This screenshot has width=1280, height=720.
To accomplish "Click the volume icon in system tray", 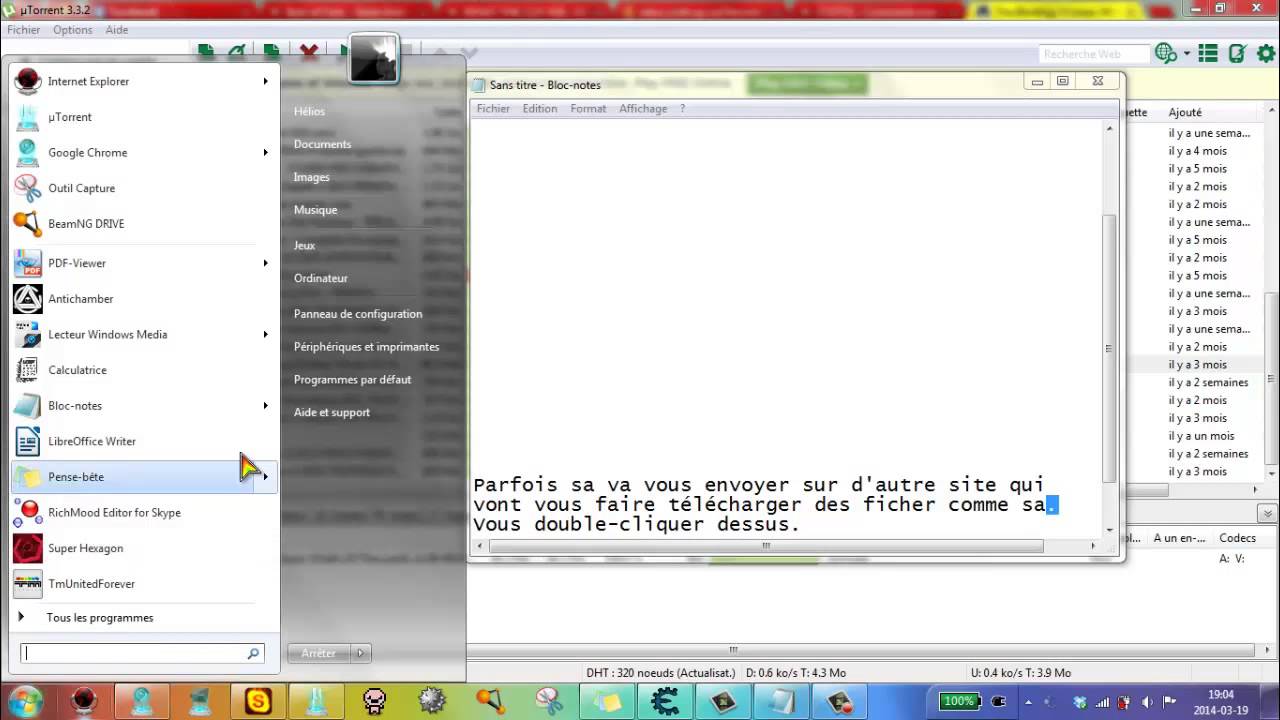I will tap(1147, 702).
